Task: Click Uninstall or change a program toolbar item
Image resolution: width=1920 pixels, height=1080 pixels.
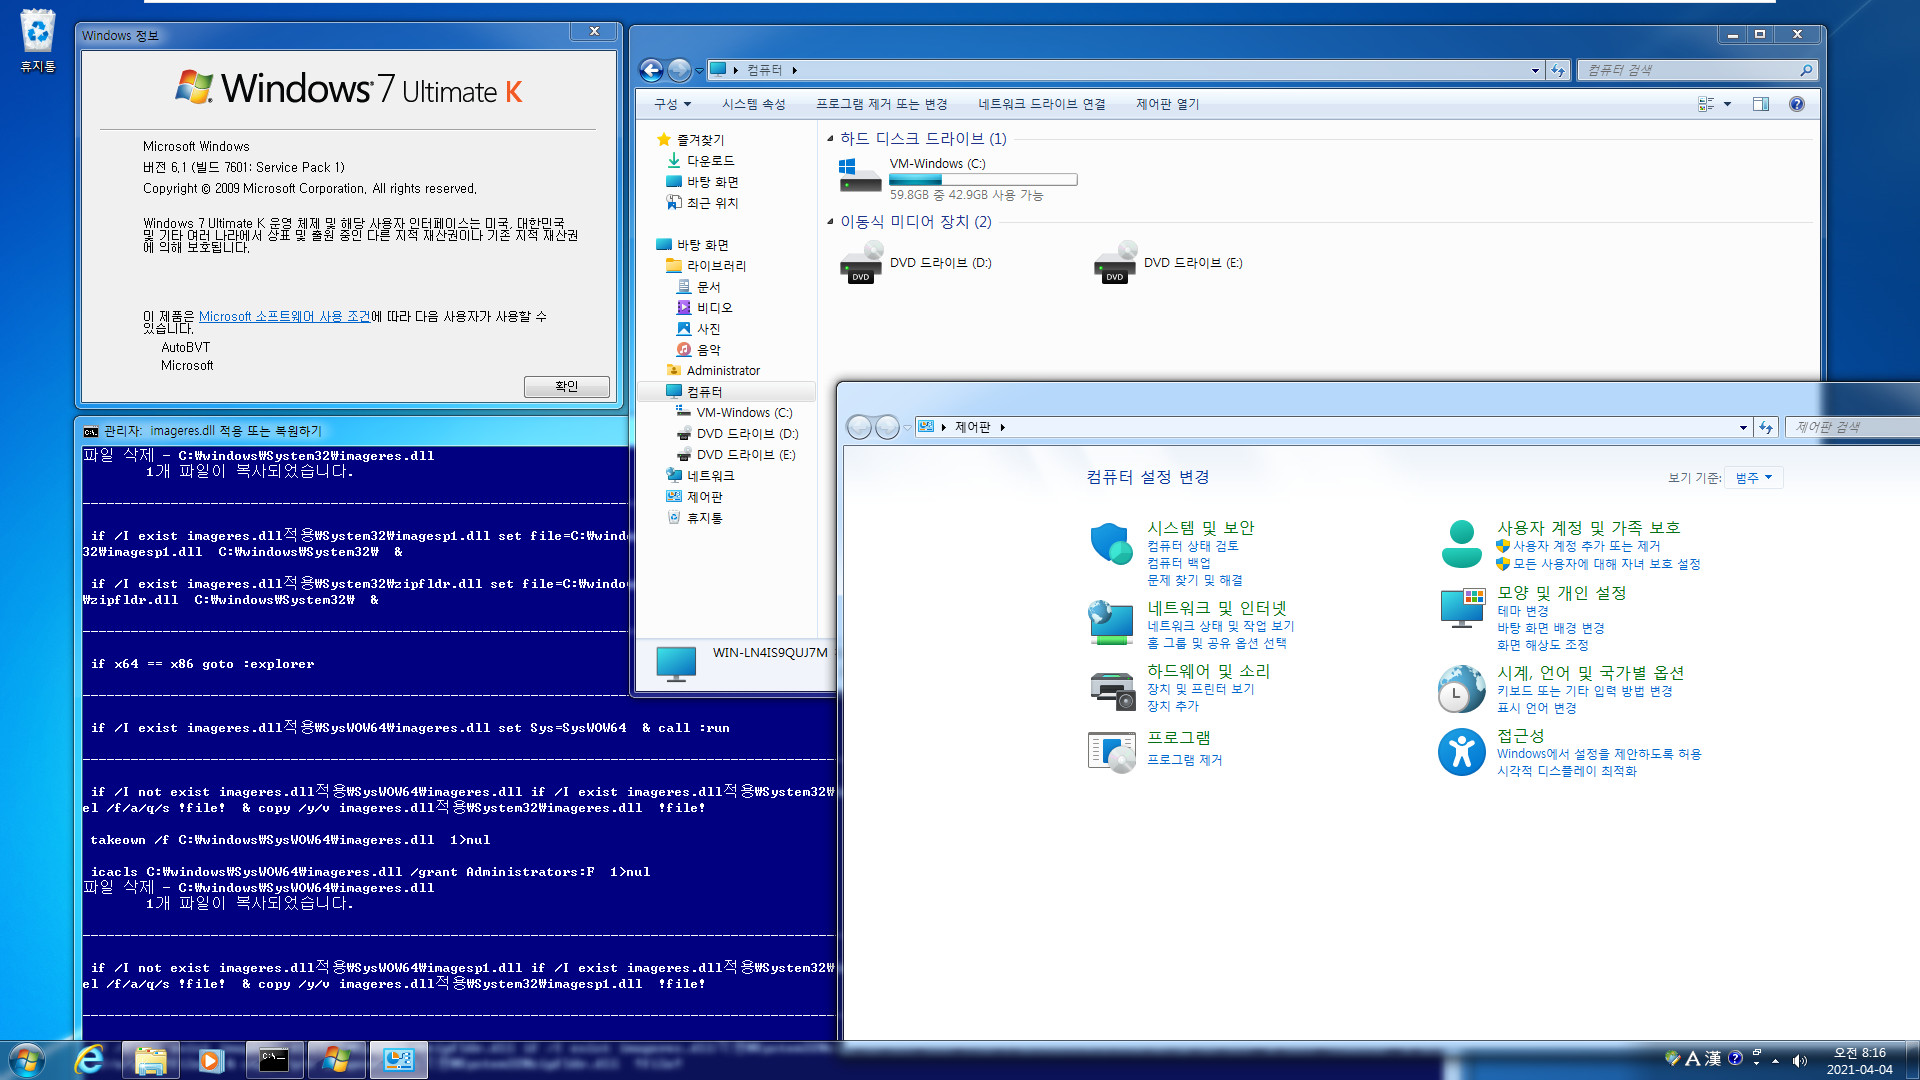Action: [x=881, y=104]
